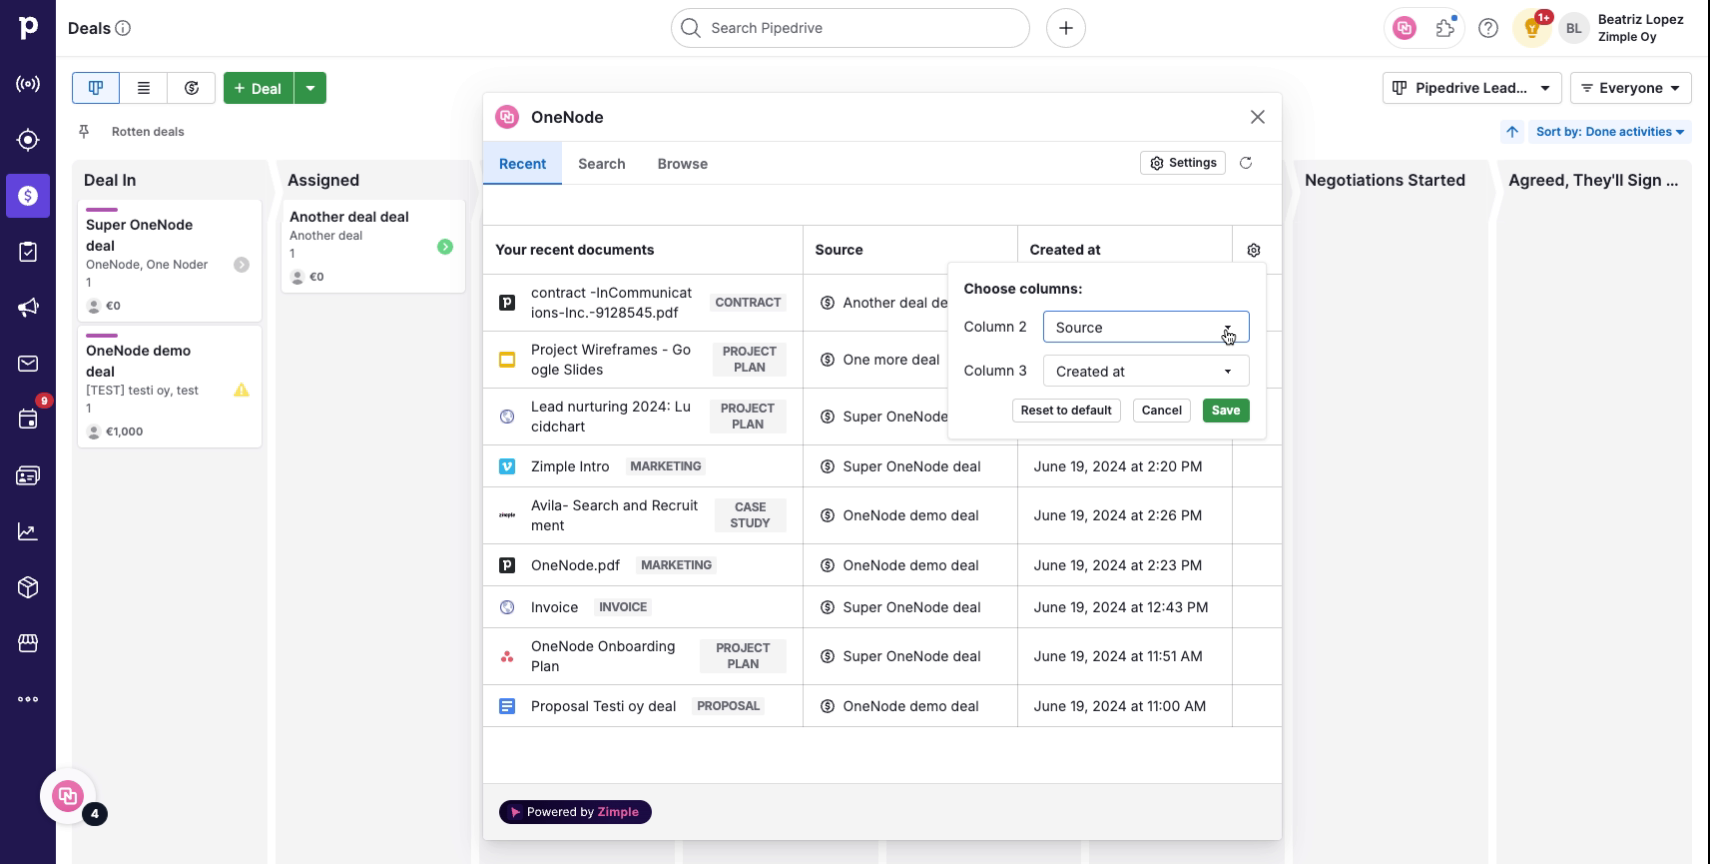Open Another deal deal card
The image size is (1710, 864).
(x=373, y=246)
